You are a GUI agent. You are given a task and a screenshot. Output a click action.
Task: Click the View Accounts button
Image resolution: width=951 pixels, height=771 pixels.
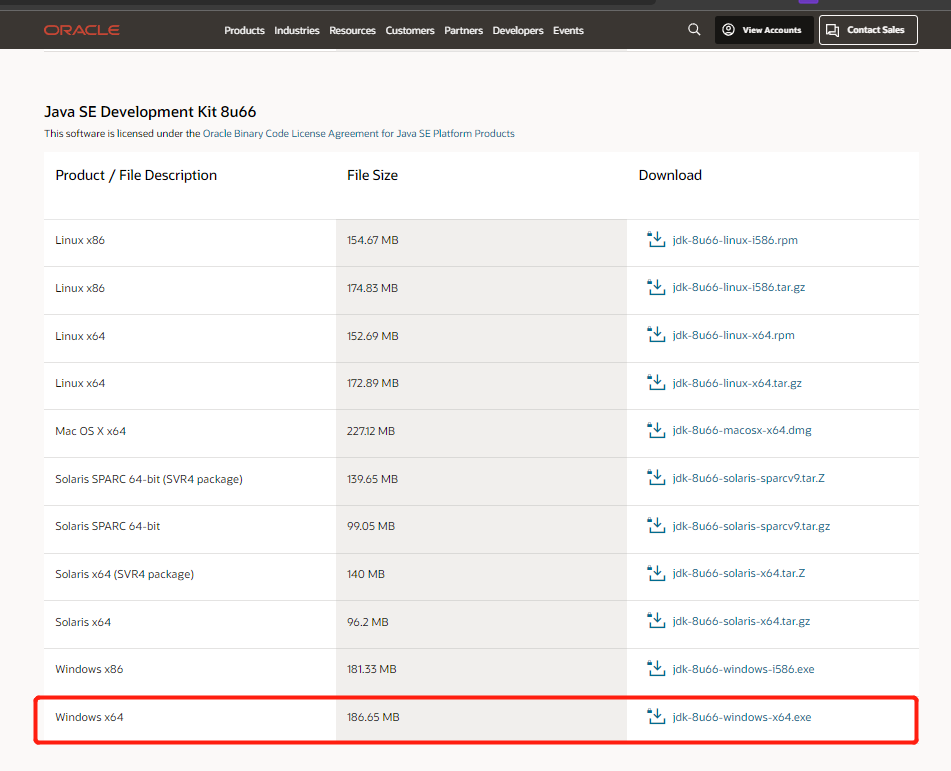tap(764, 30)
